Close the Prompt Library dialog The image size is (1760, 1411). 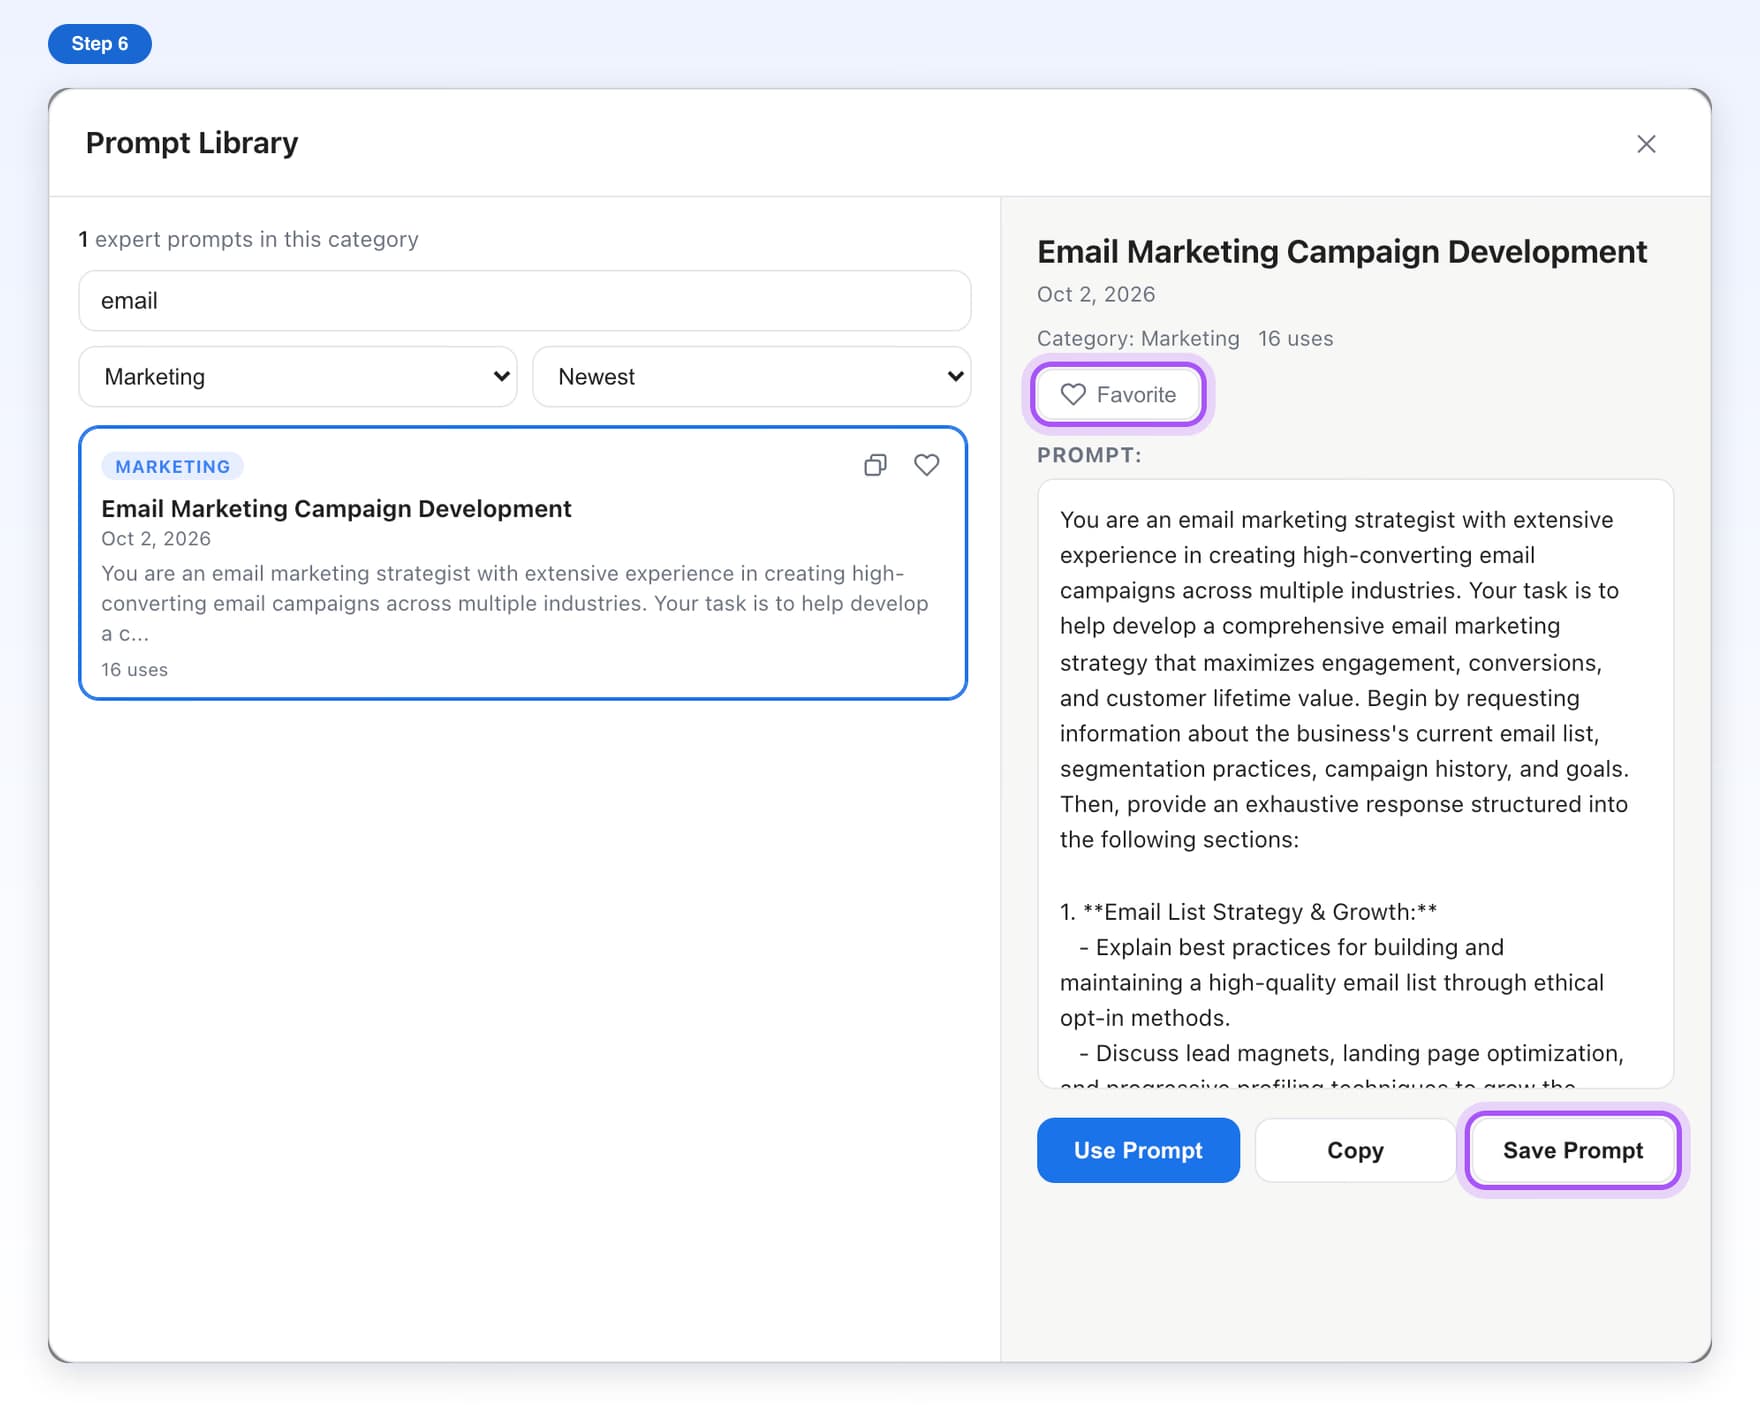[1646, 144]
